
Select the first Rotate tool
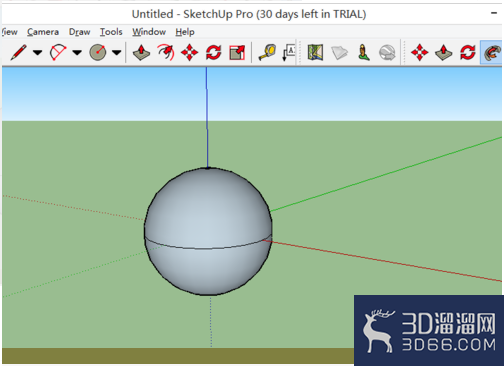213,52
